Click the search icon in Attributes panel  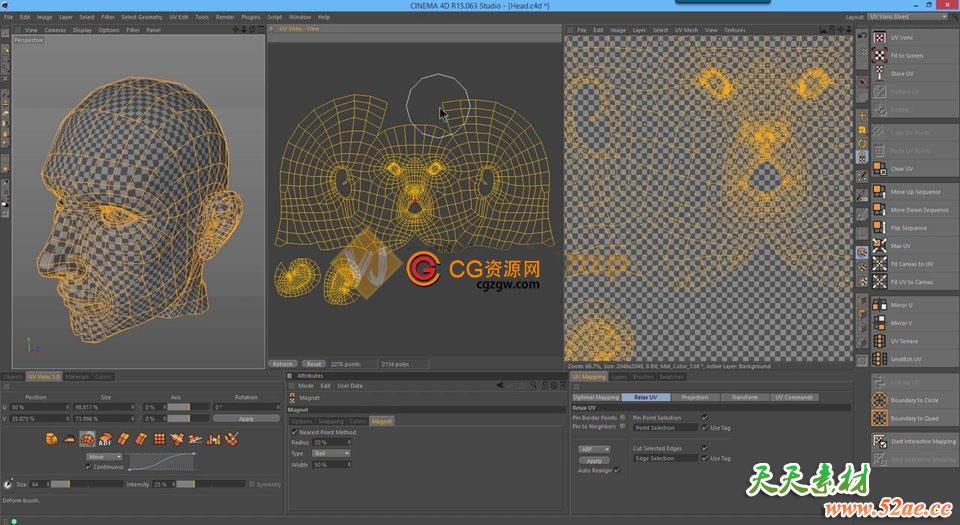click(x=533, y=385)
